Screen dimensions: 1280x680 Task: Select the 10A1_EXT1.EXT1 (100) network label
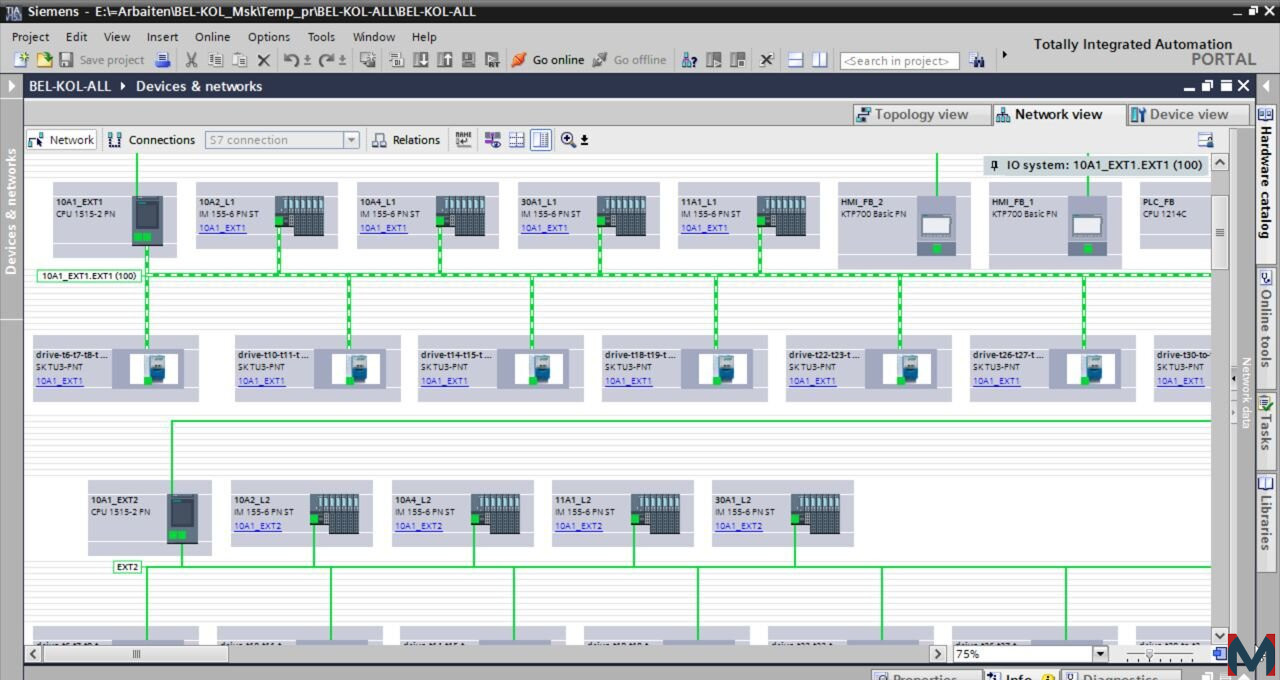point(89,275)
